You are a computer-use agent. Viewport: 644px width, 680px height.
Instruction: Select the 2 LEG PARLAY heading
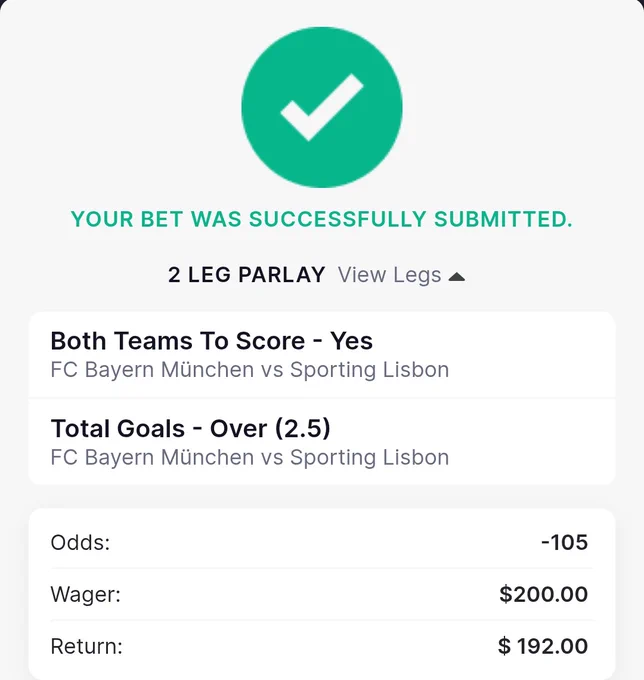tap(246, 275)
